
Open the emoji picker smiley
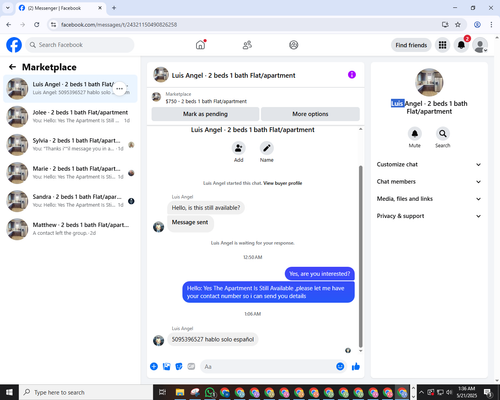click(x=340, y=367)
